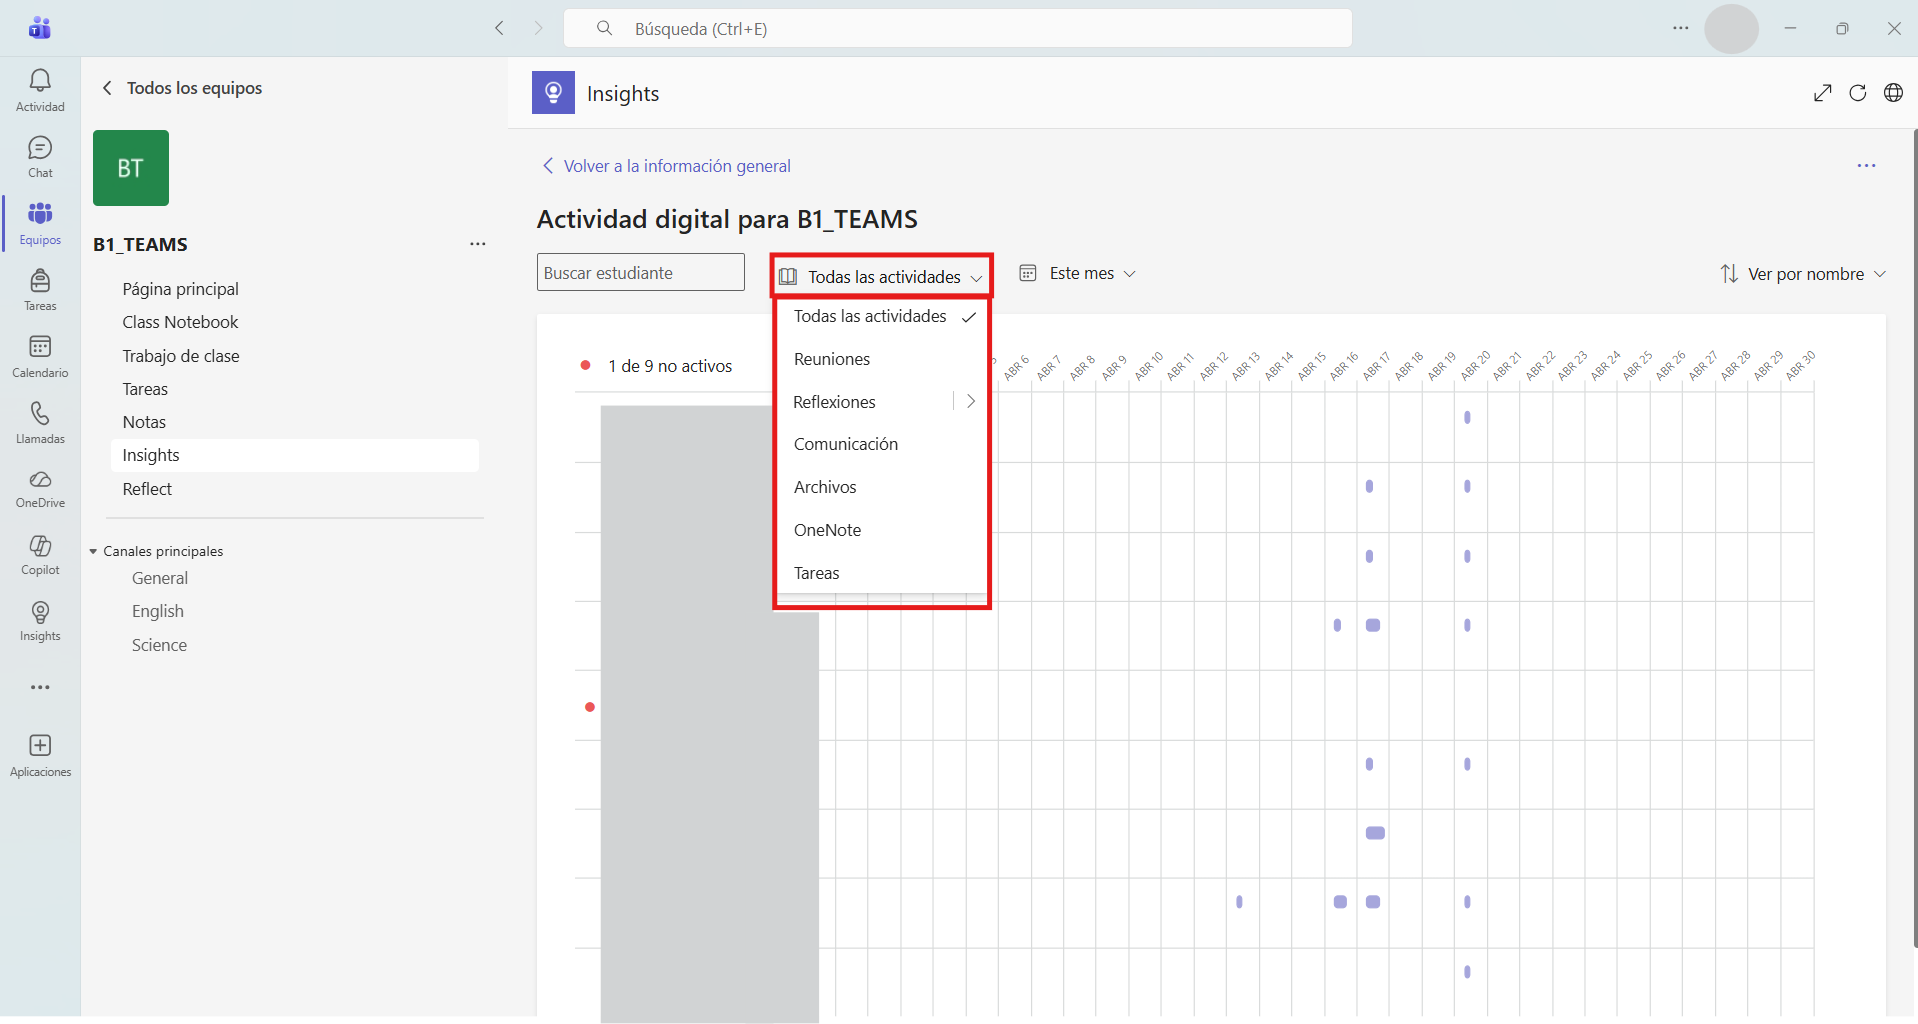
Task: Open Equipos in left rail
Action: pyautogui.click(x=40, y=223)
